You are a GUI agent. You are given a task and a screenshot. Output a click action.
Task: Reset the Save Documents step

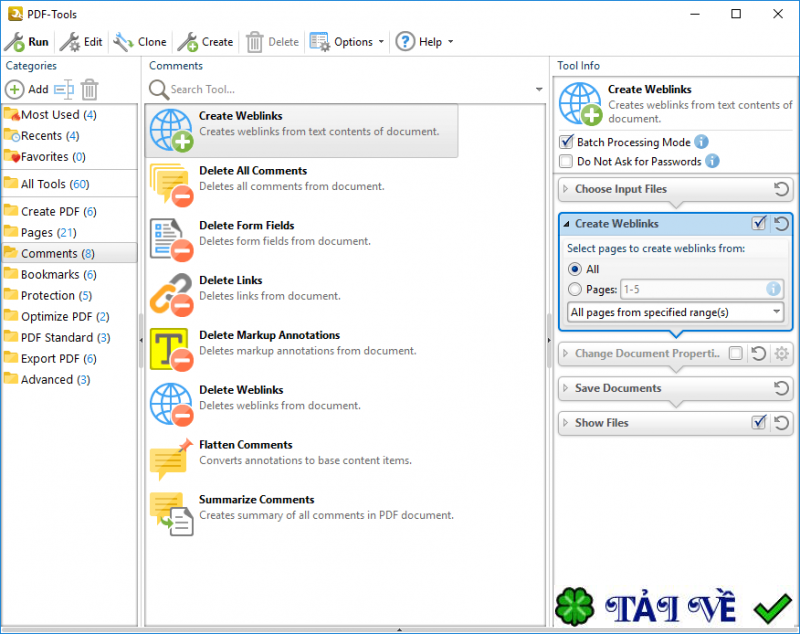782,388
